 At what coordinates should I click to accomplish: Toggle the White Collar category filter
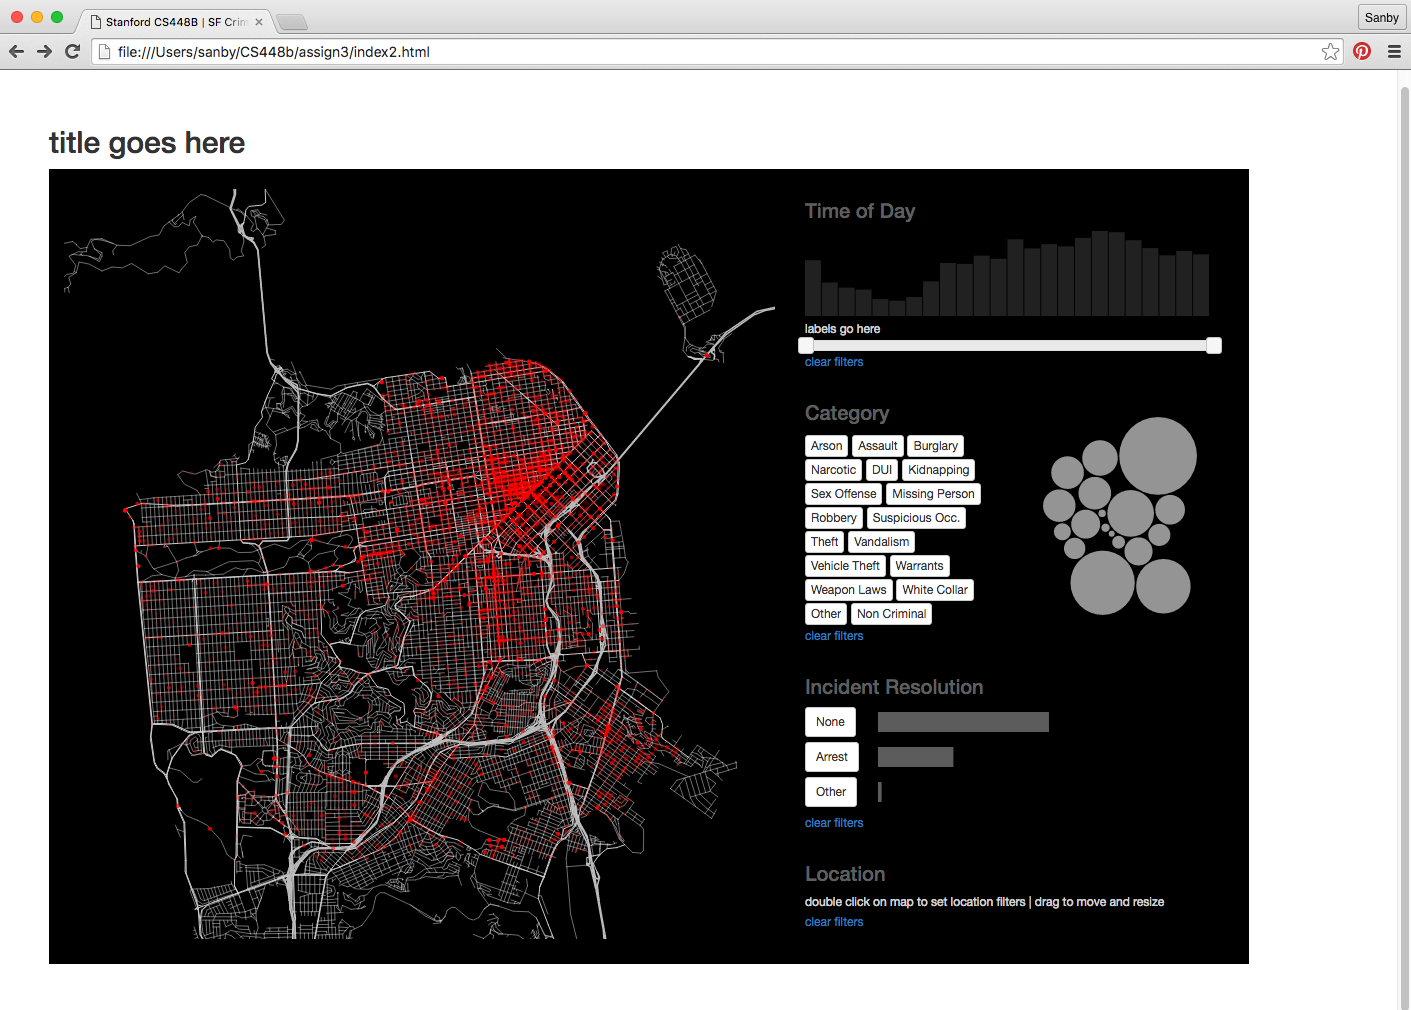[935, 590]
